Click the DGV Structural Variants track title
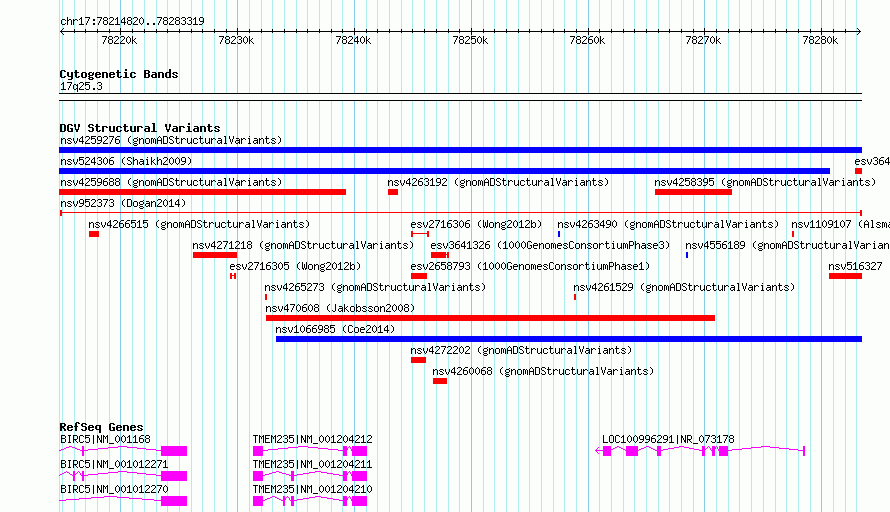The image size is (890, 512). pyautogui.click(x=140, y=128)
